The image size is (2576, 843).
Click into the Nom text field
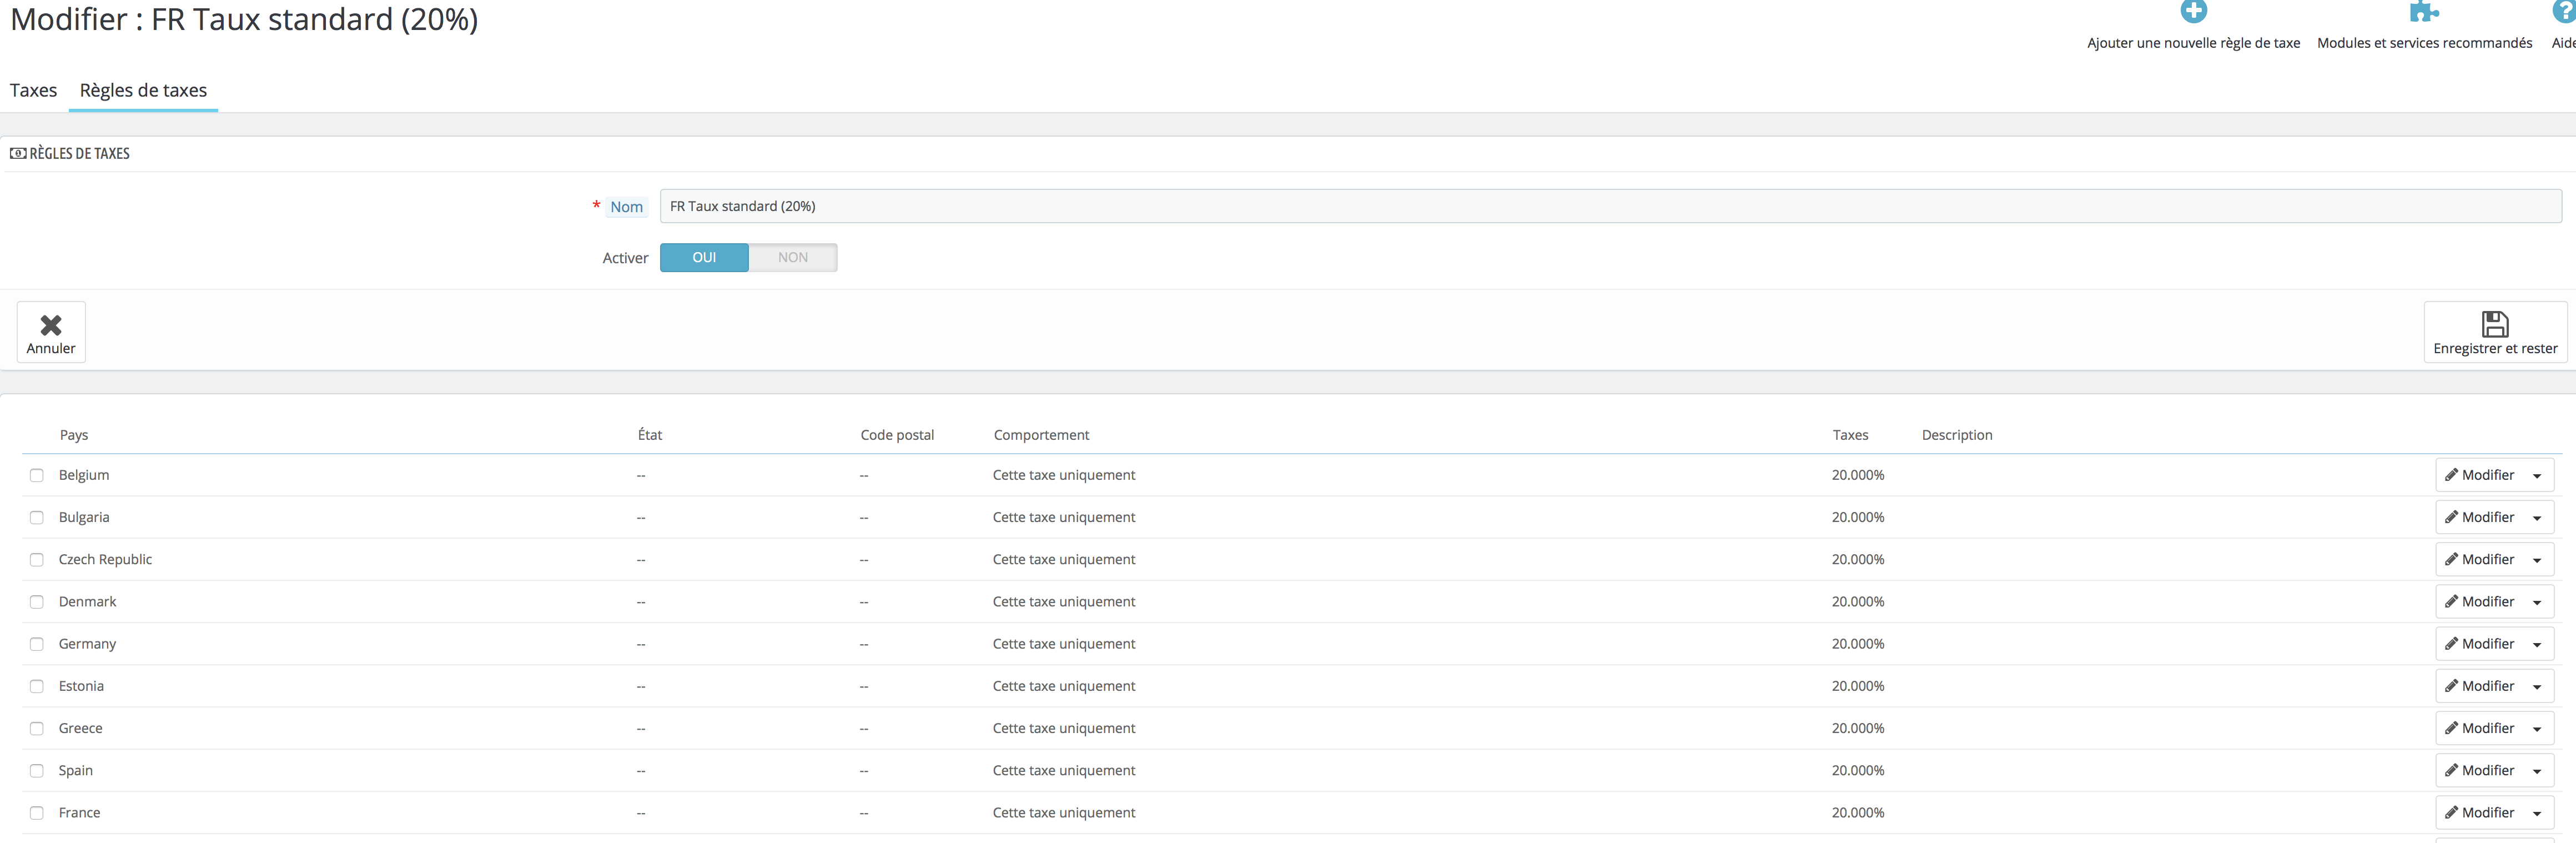tap(1609, 207)
